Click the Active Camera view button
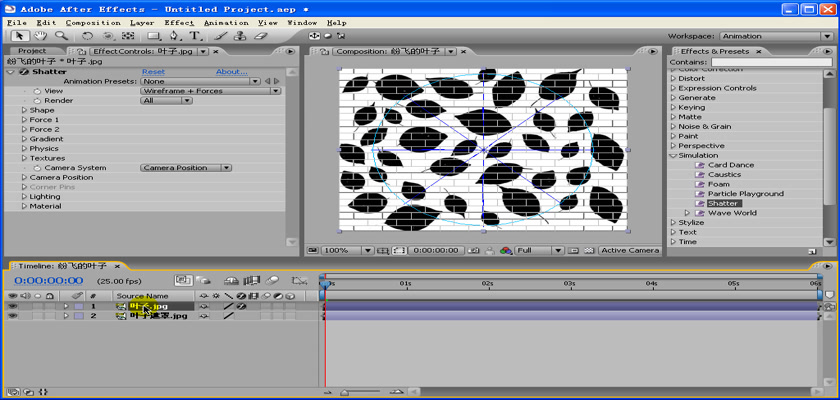 point(629,251)
